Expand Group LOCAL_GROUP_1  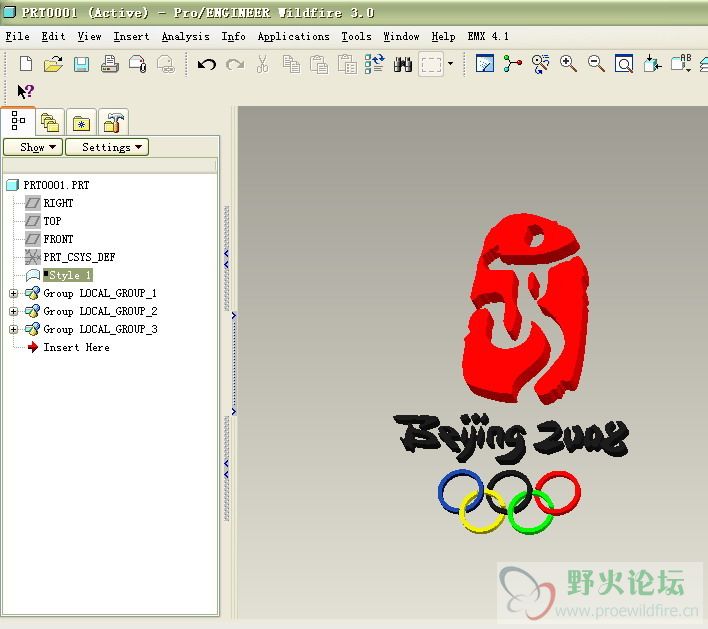click(x=14, y=294)
